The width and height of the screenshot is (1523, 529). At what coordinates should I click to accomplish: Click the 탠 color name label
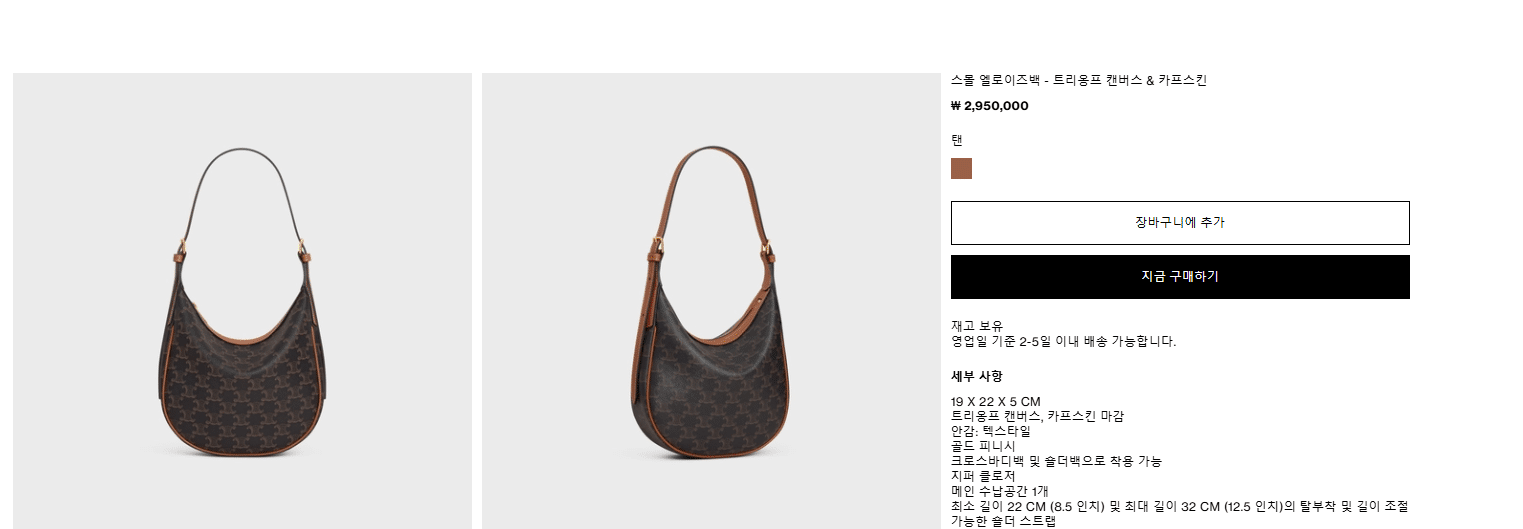(957, 140)
